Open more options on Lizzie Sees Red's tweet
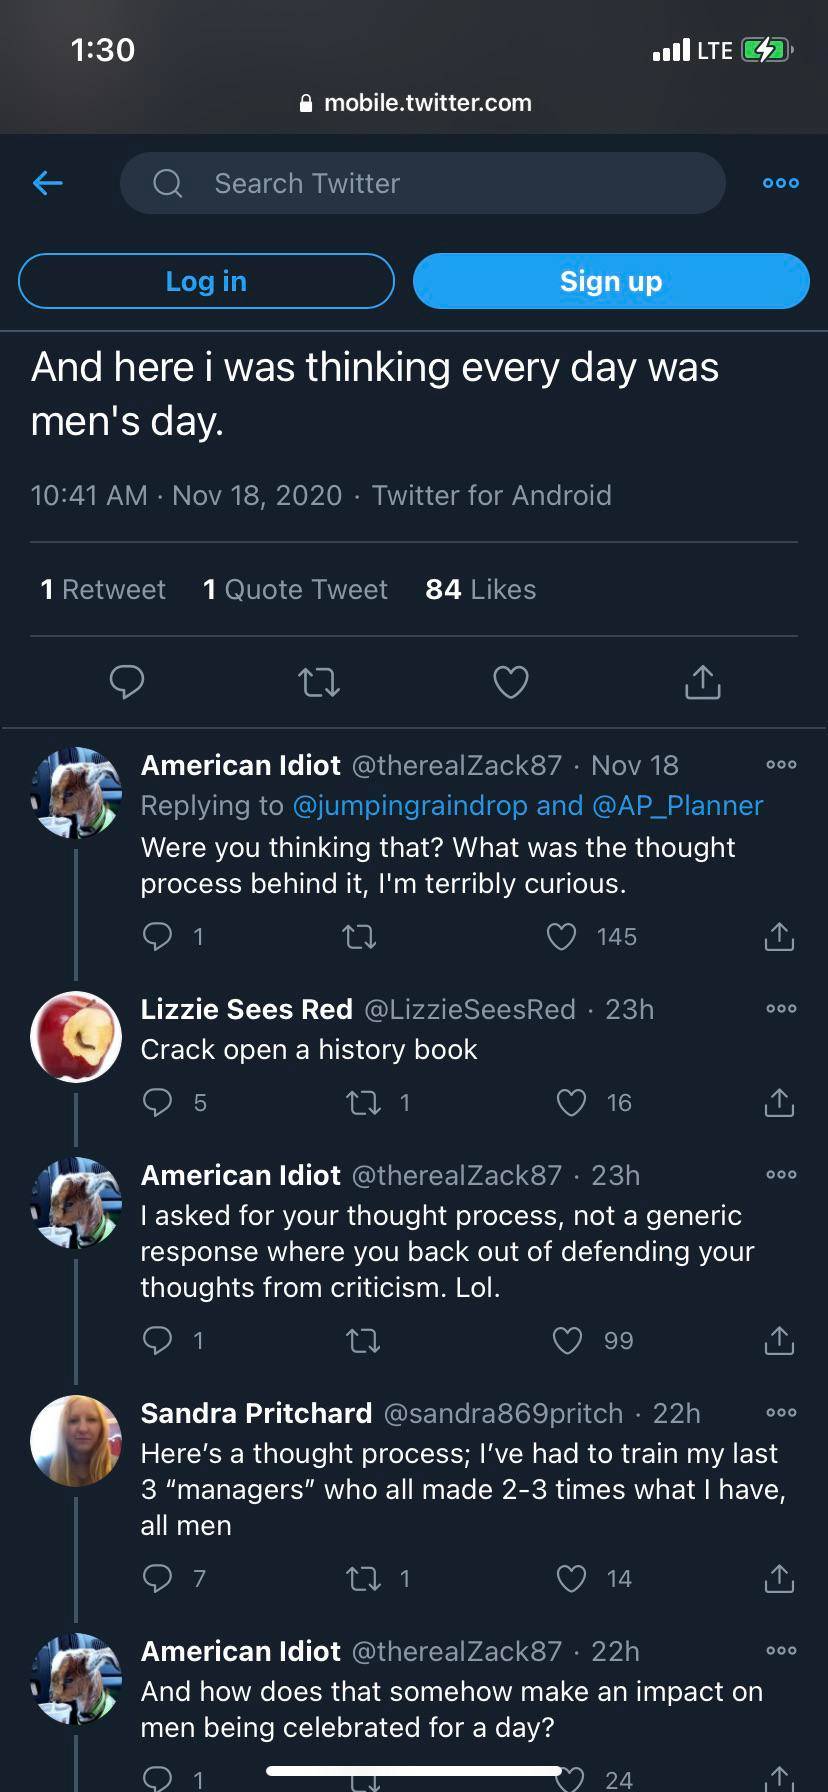 coord(780,1009)
